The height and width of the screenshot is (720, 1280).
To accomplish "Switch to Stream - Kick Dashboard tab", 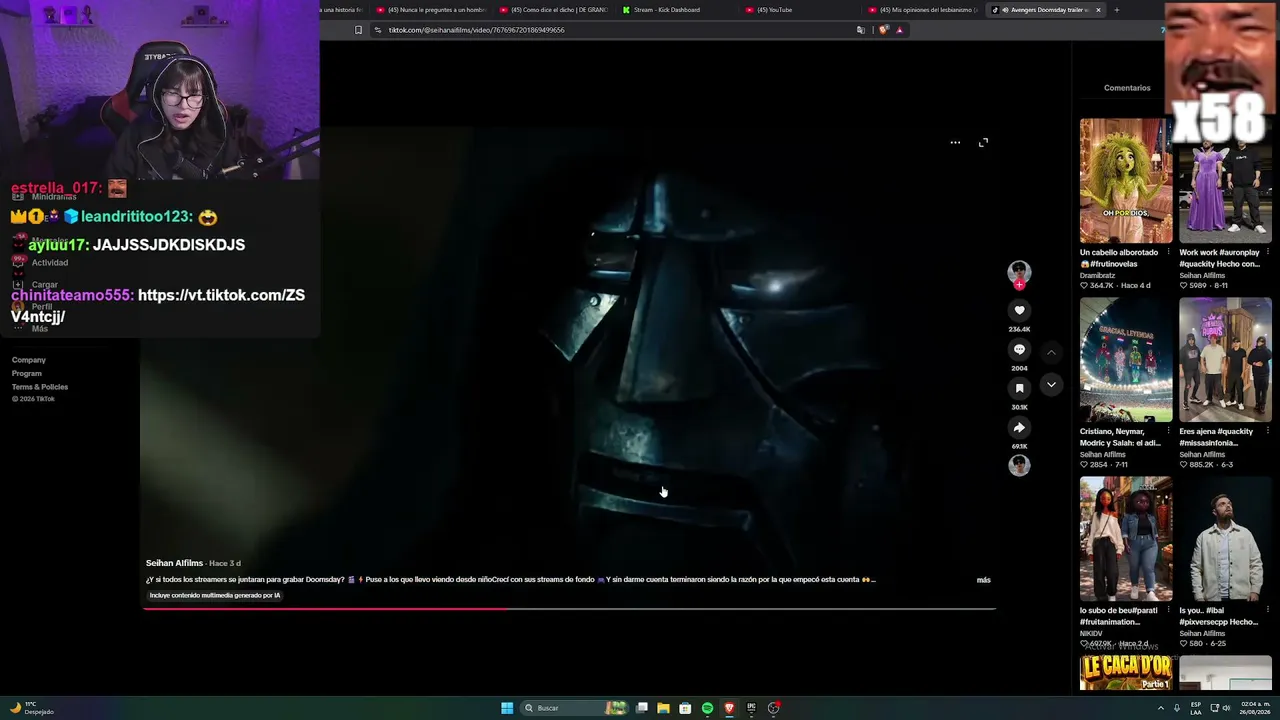I will click(x=677, y=10).
